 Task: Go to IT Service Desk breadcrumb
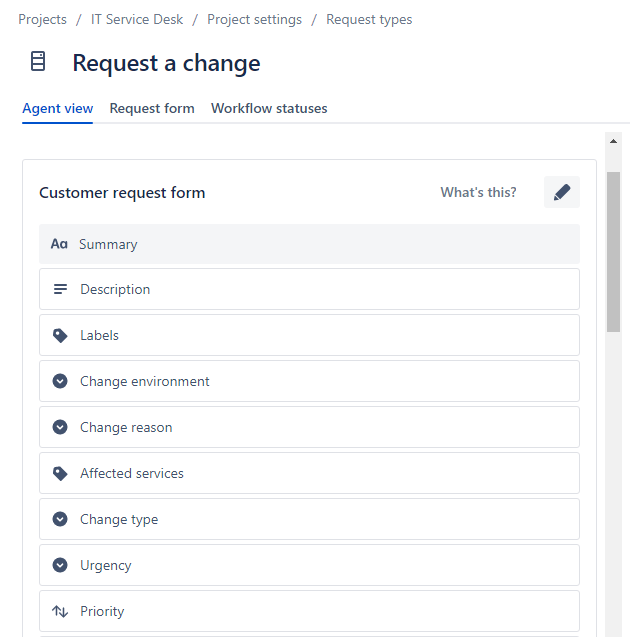click(137, 20)
